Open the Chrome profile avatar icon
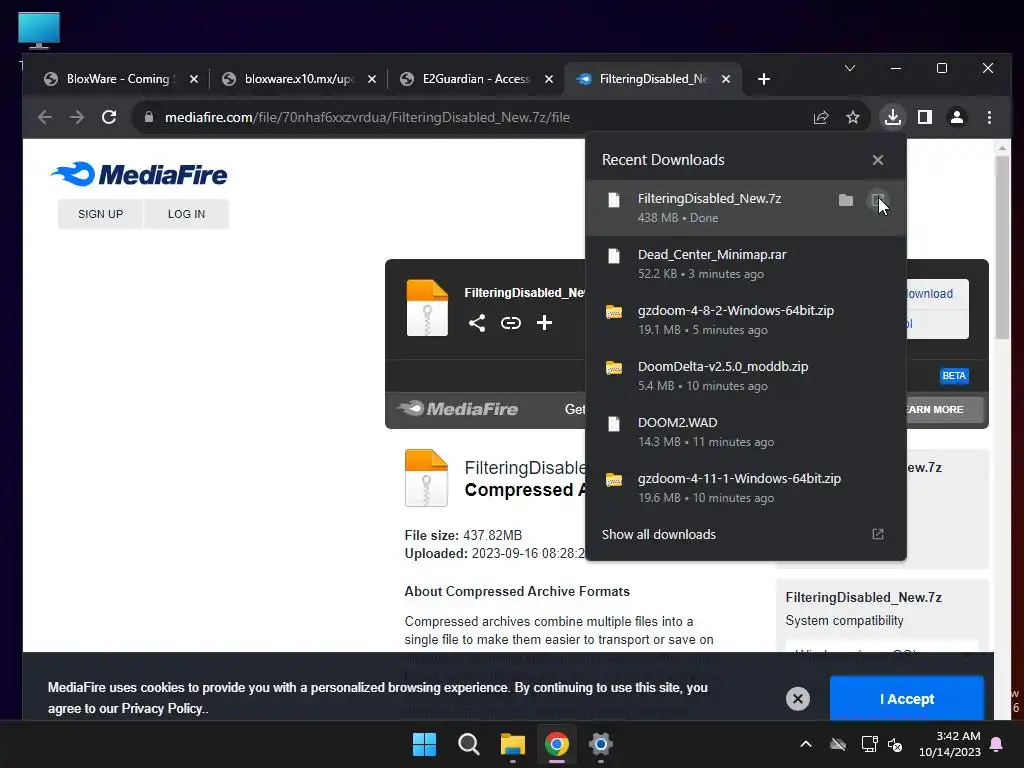This screenshot has height=768, width=1024. coord(957,118)
